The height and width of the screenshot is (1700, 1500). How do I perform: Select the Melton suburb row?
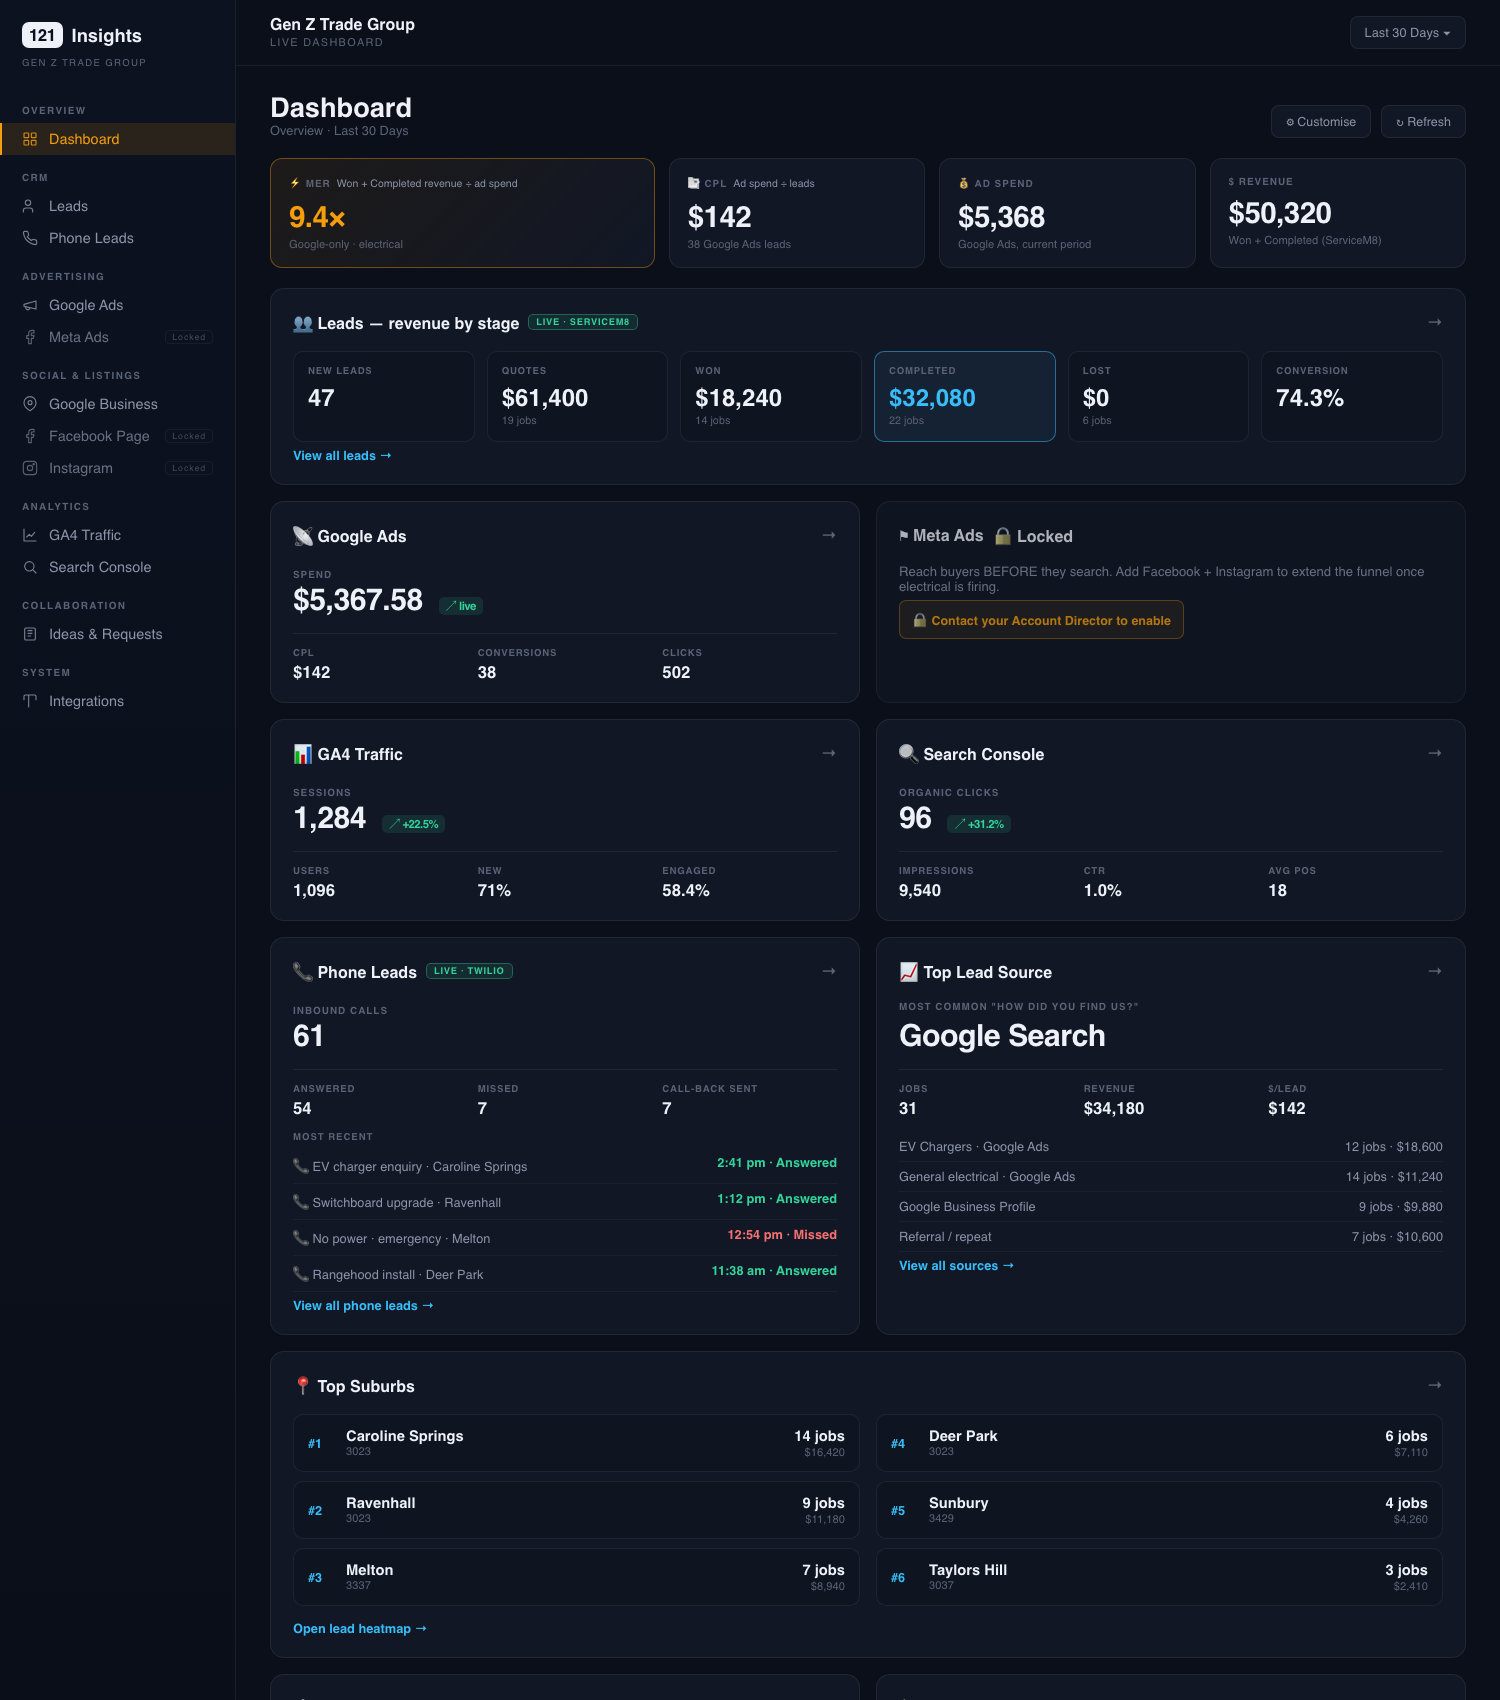pos(576,1577)
